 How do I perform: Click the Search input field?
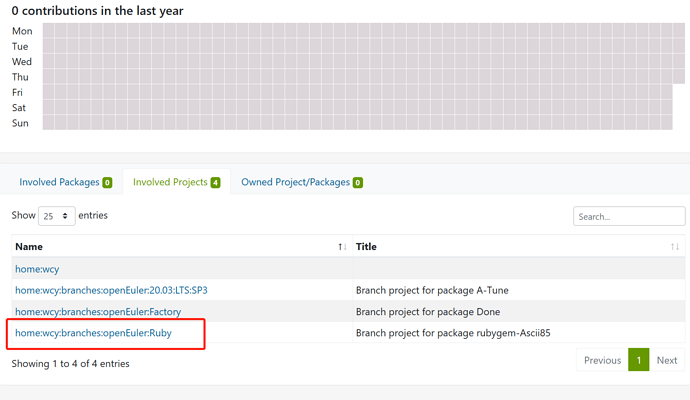[x=629, y=216]
